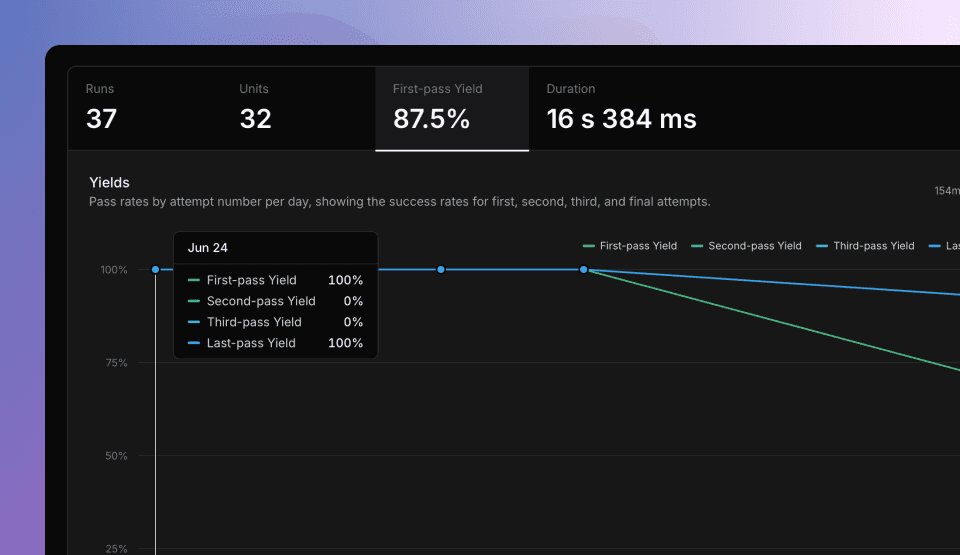Image resolution: width=960 pixels, height=555 pixels.
Task: Click the 50% y-axis label
Action: (x=113, y=456)
